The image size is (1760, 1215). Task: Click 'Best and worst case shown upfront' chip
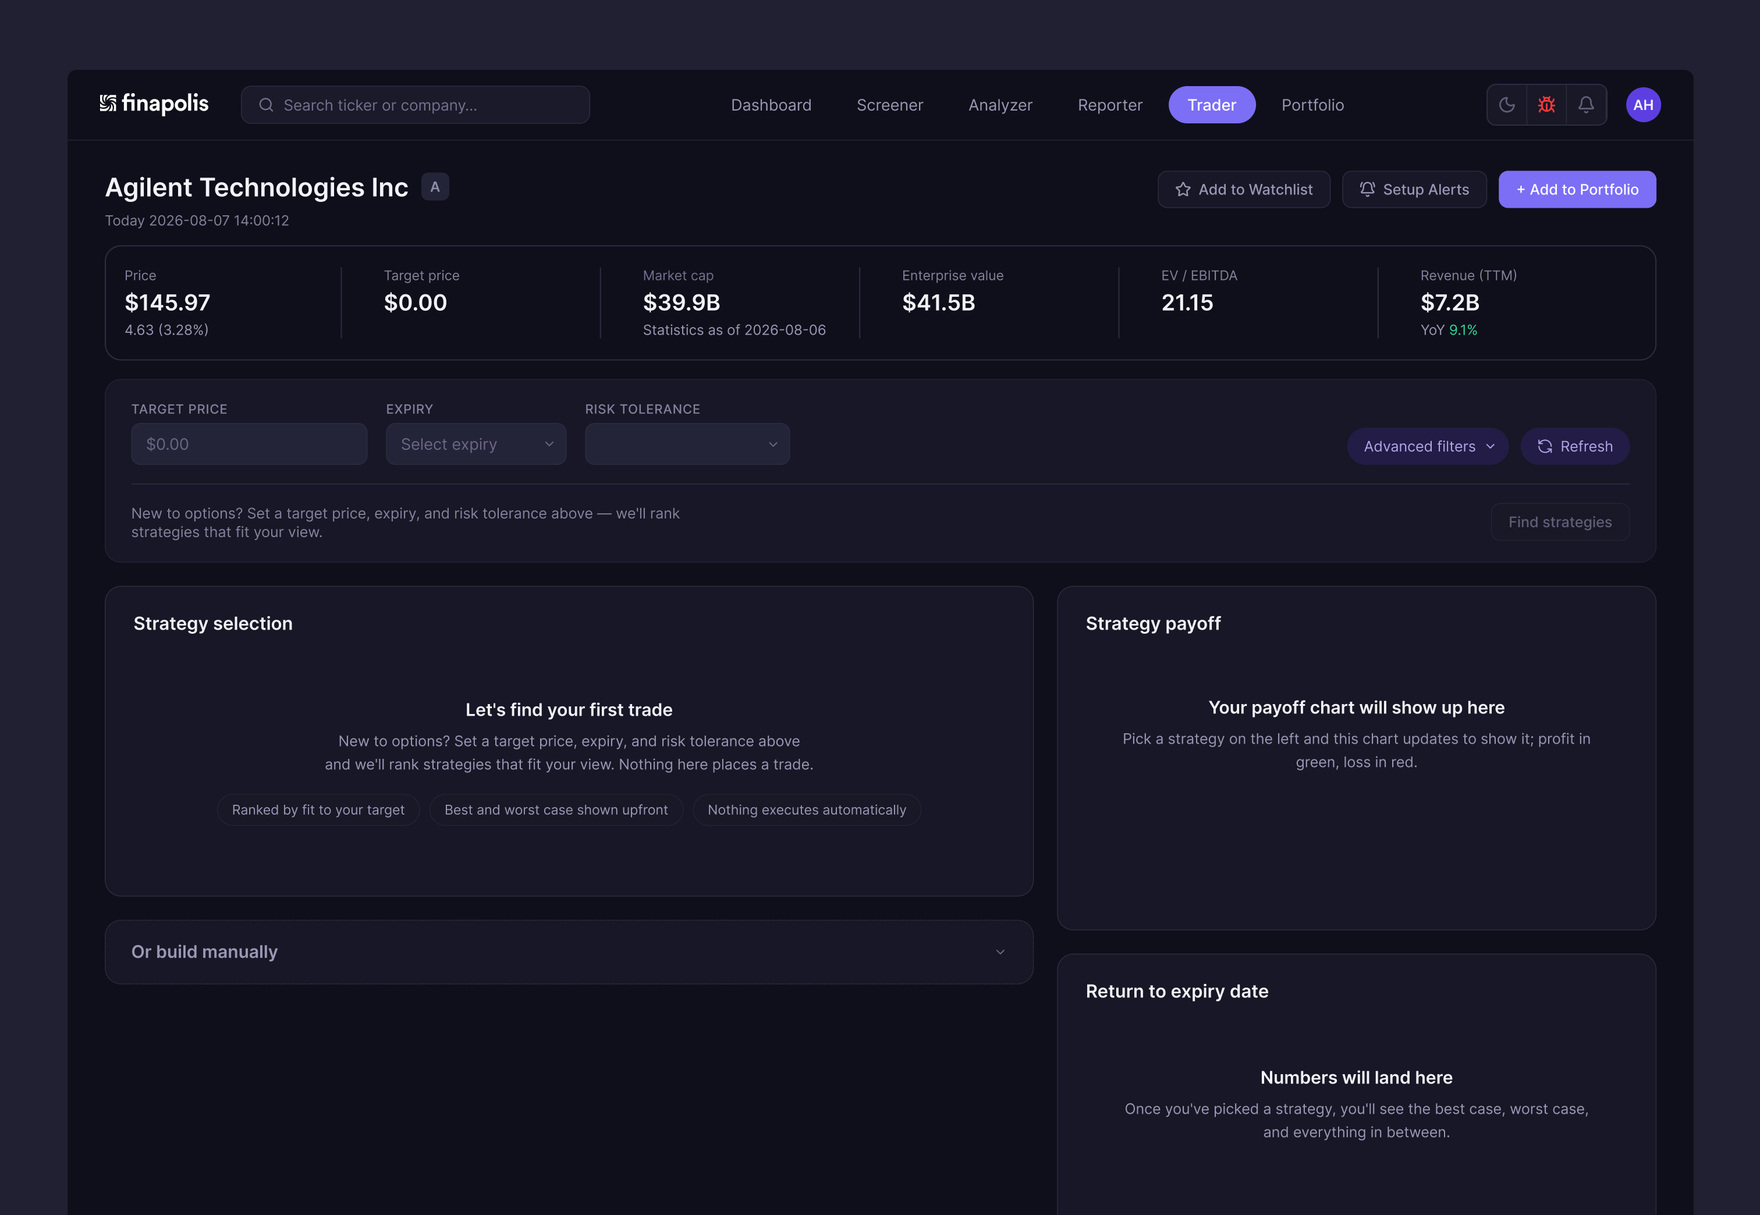pos(556,810)
